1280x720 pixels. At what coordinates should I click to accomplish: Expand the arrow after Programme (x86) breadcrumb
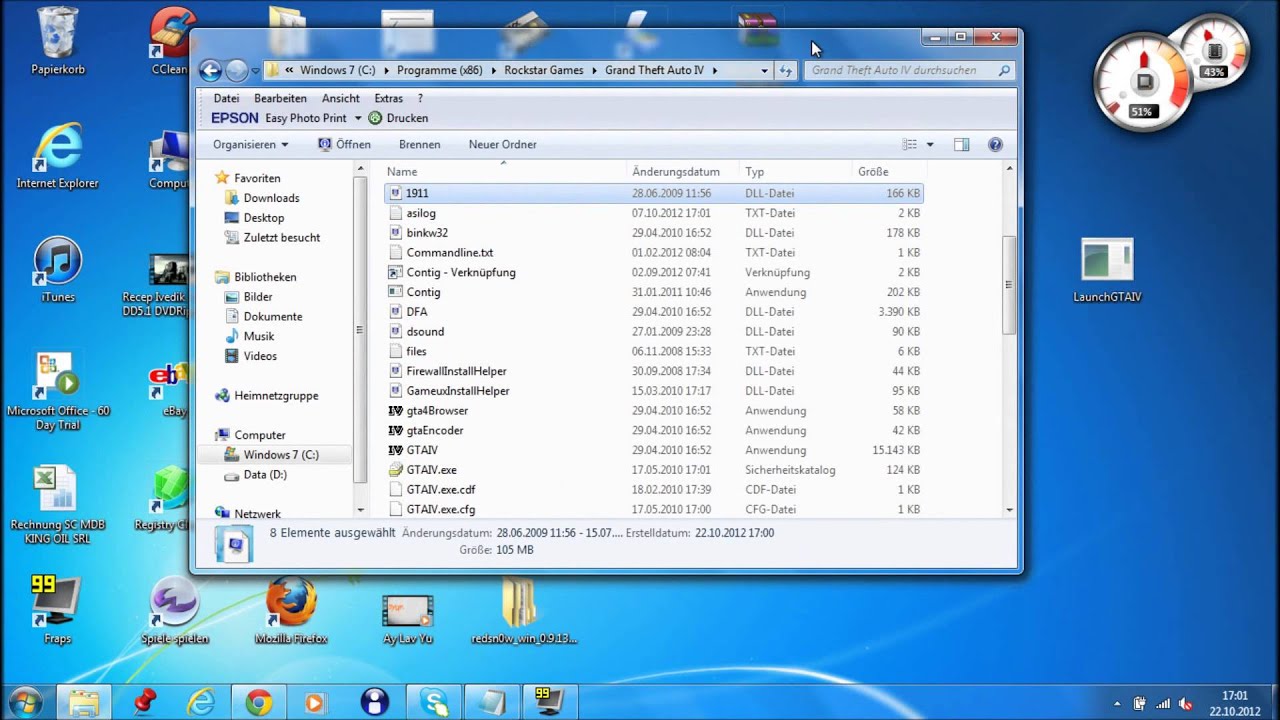492,71
